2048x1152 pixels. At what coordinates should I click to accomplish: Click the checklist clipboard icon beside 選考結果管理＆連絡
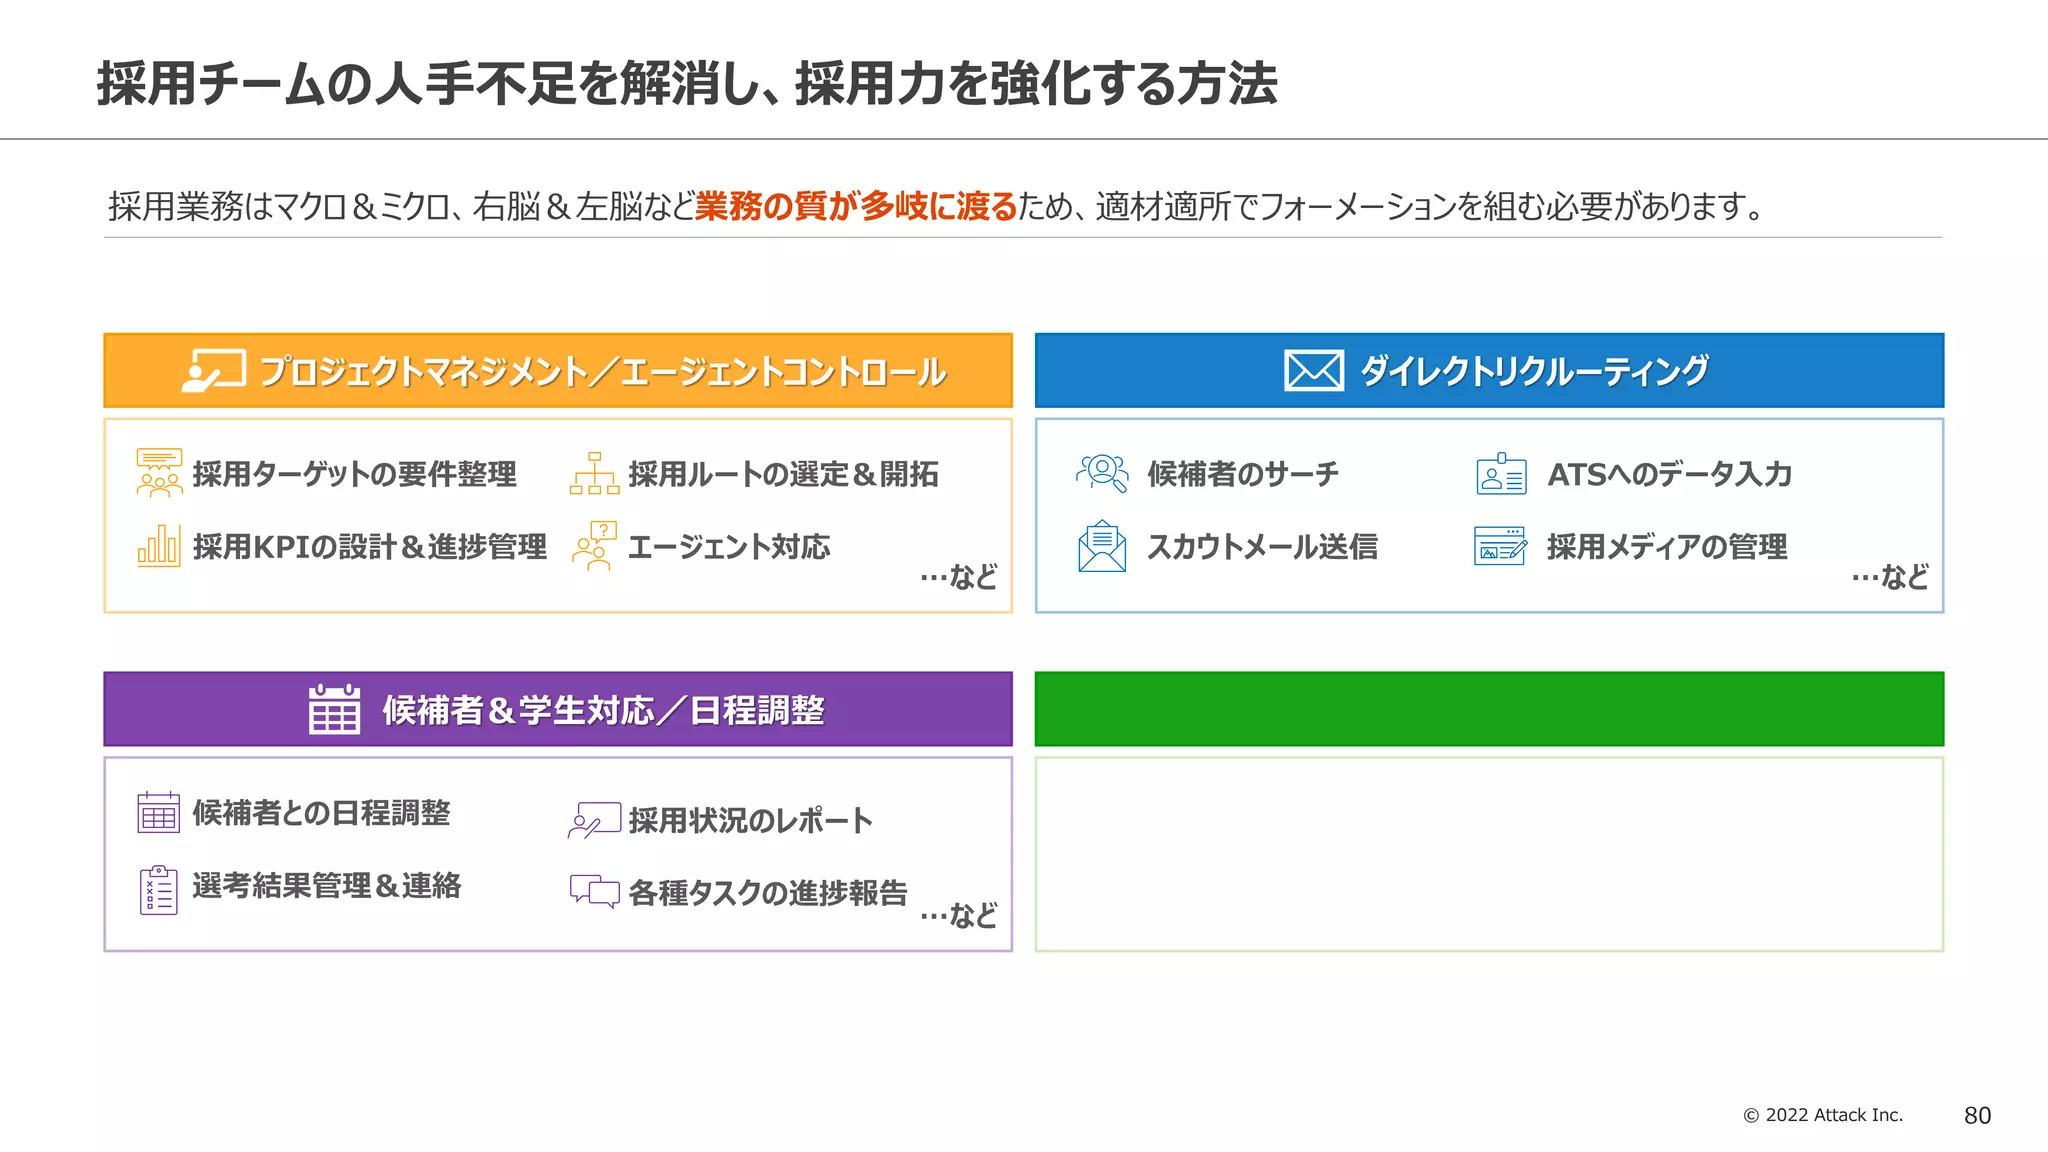[x=158, y=890]
